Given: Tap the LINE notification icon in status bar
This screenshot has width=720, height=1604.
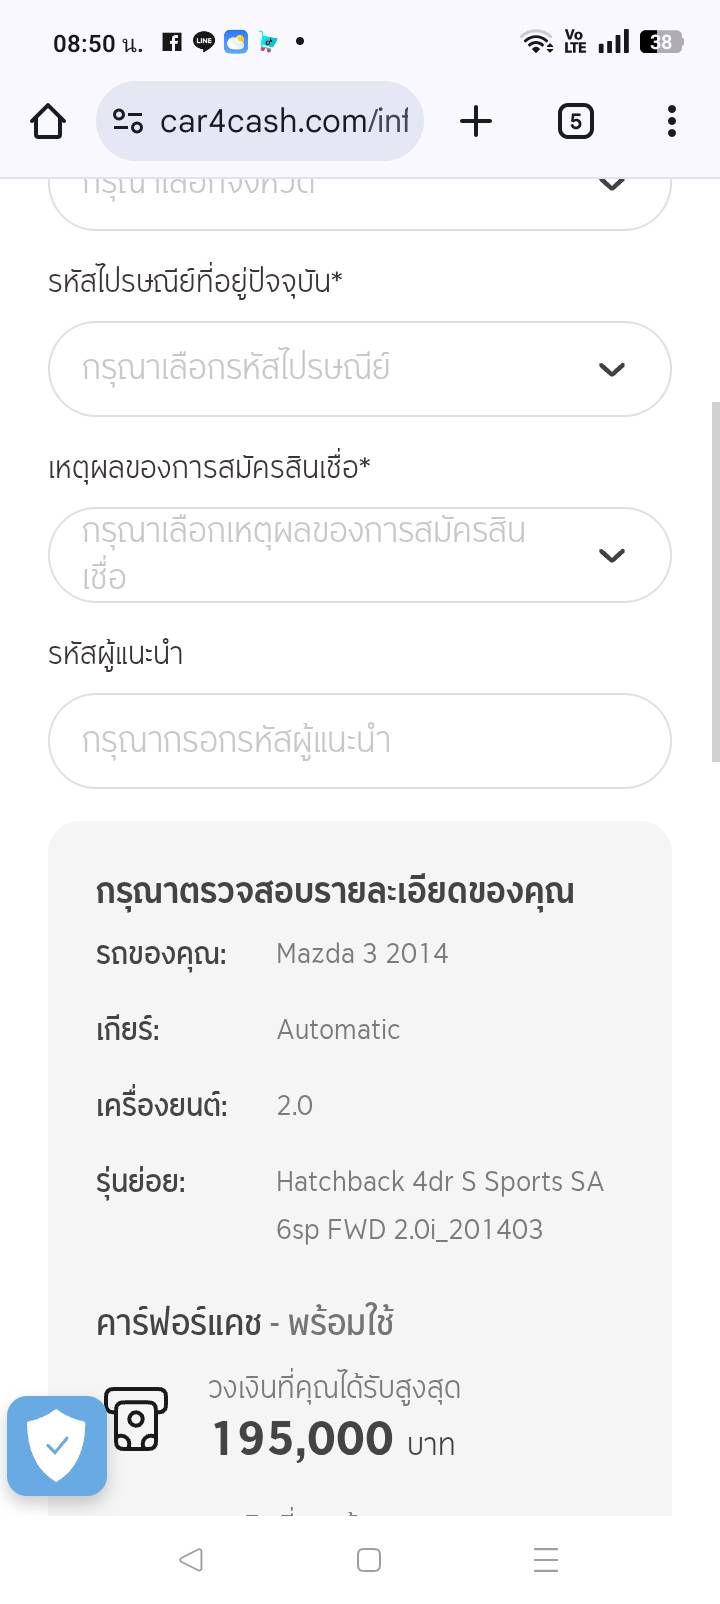Looking at the screenshot, I should pyautogui.click(x=204, y=42).
